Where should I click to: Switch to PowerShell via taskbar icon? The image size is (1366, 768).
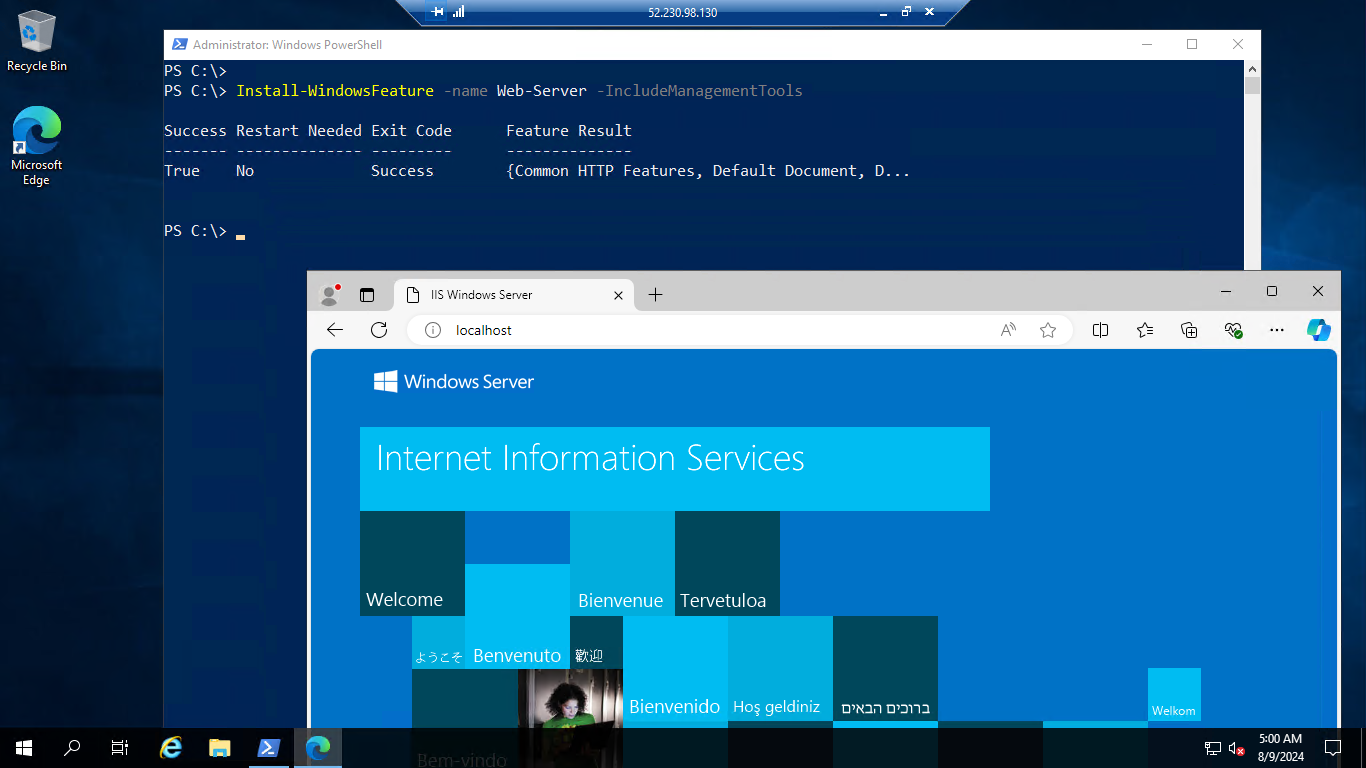269,747
